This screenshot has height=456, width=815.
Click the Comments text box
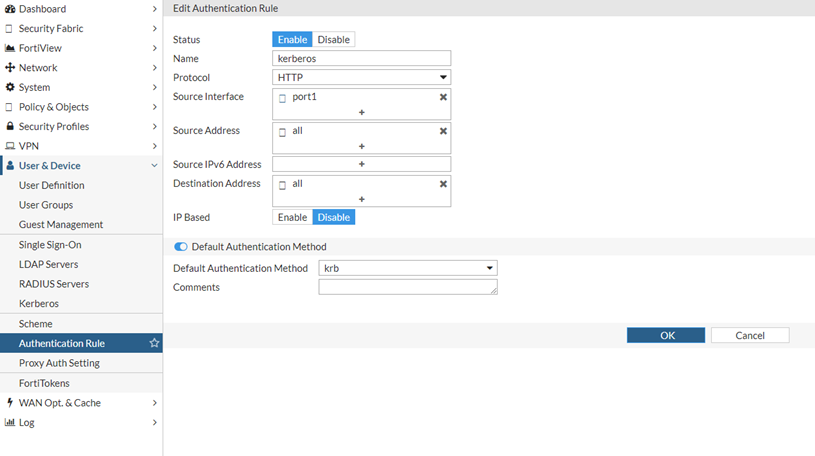407,287
